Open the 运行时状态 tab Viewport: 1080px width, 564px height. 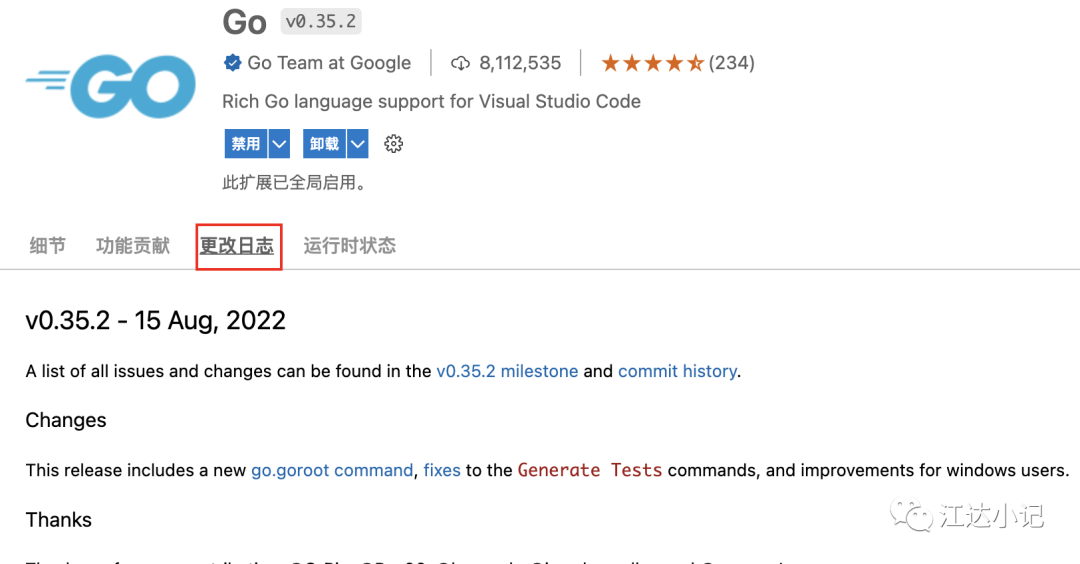[x=350, y=246]
